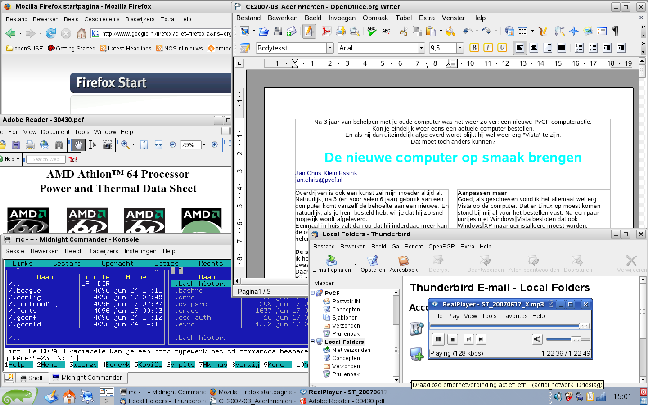Go back with Firefox's green back arrow

pyautogui.click(x=10, y=33)
